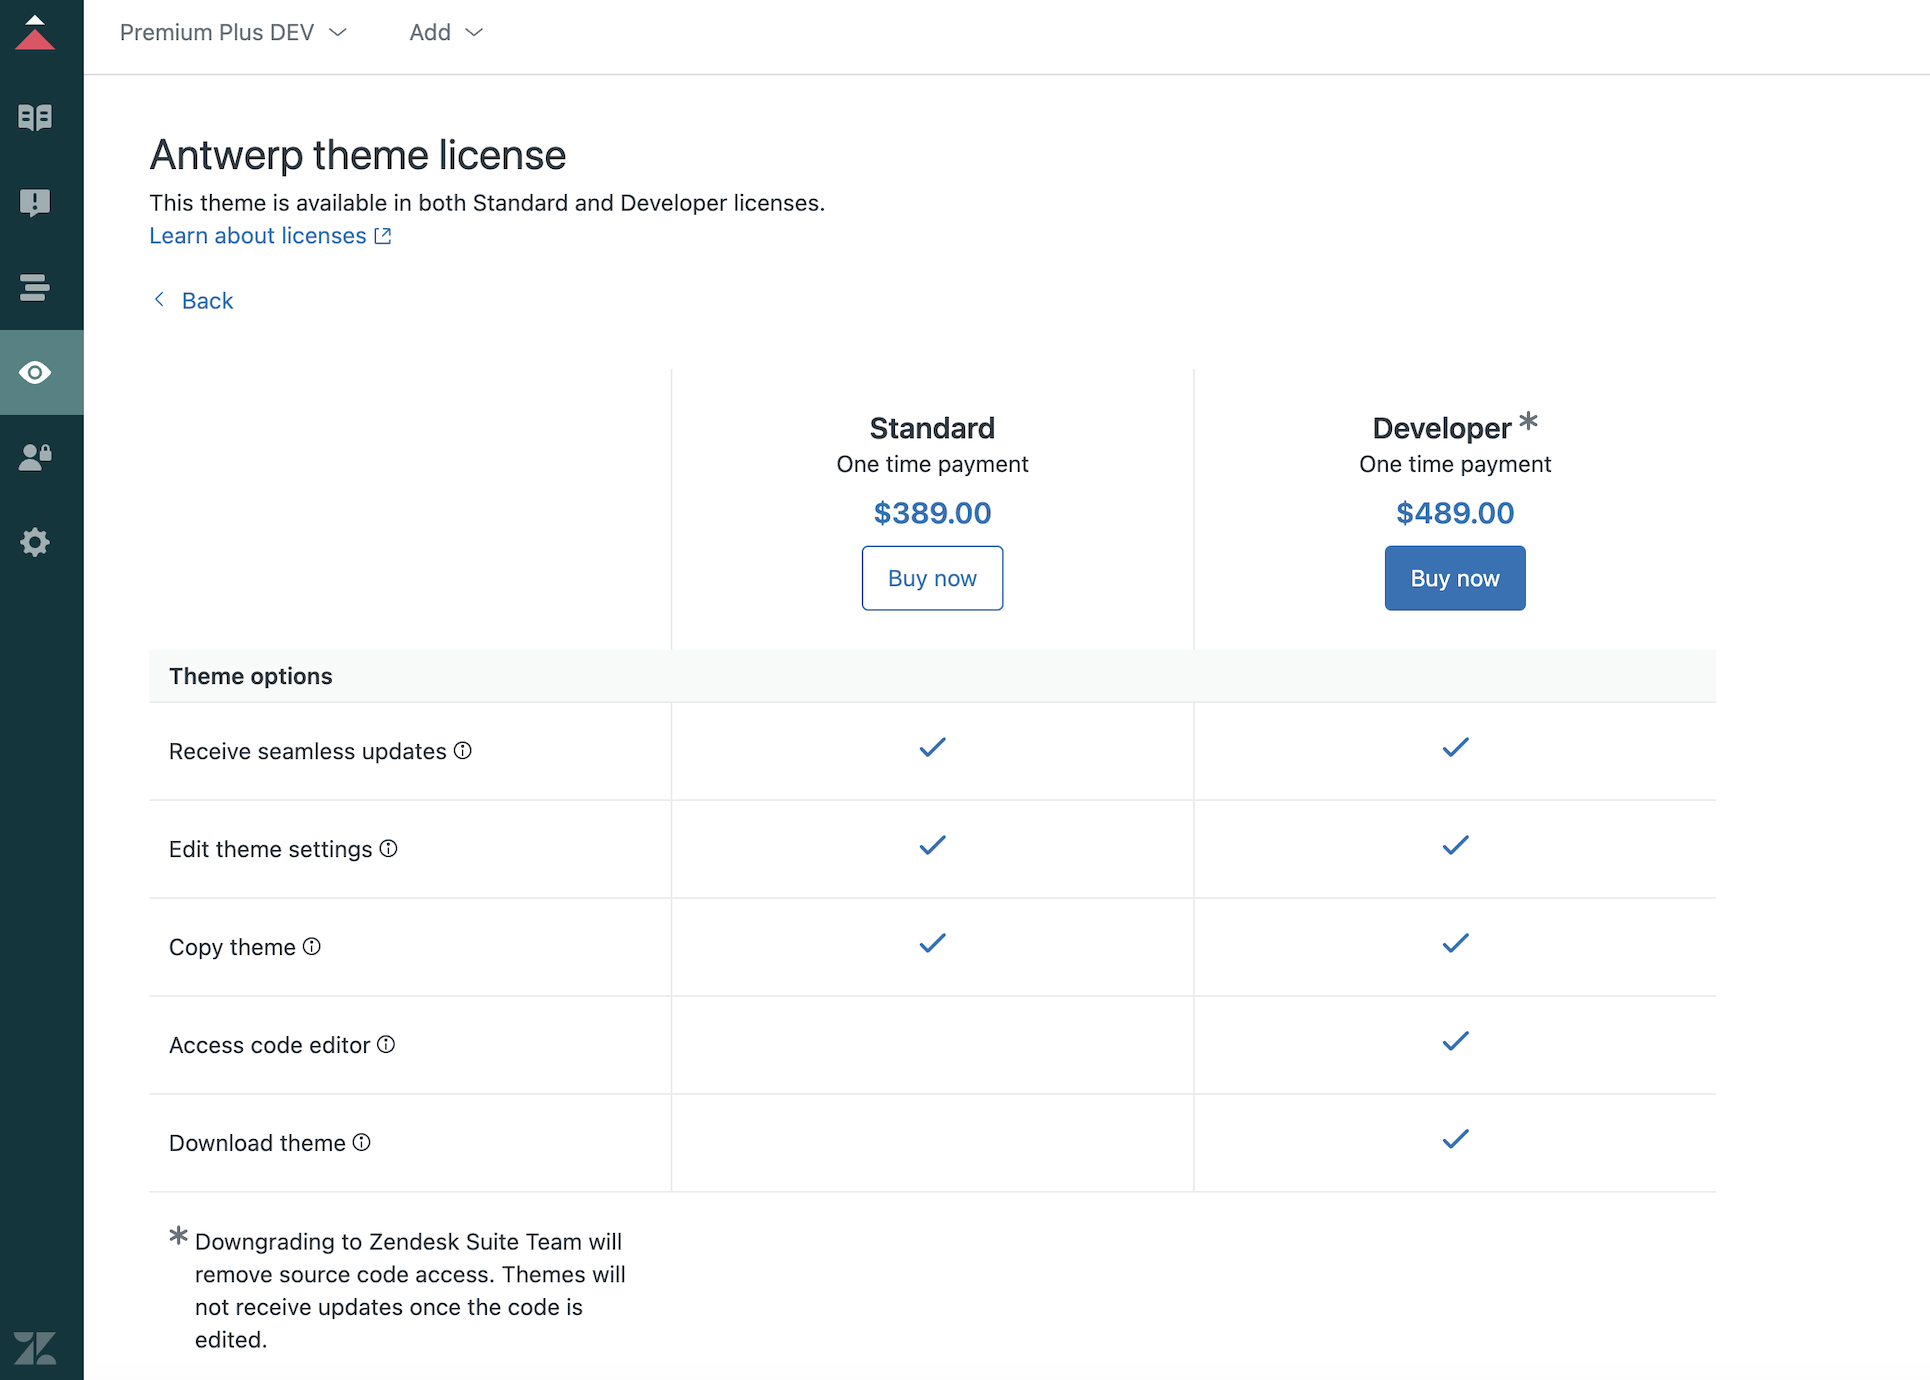Viewport: 1930px width, 1380px height.
Task: Click info icon next to Edit theme settings
Action: [x=389, y=848]
